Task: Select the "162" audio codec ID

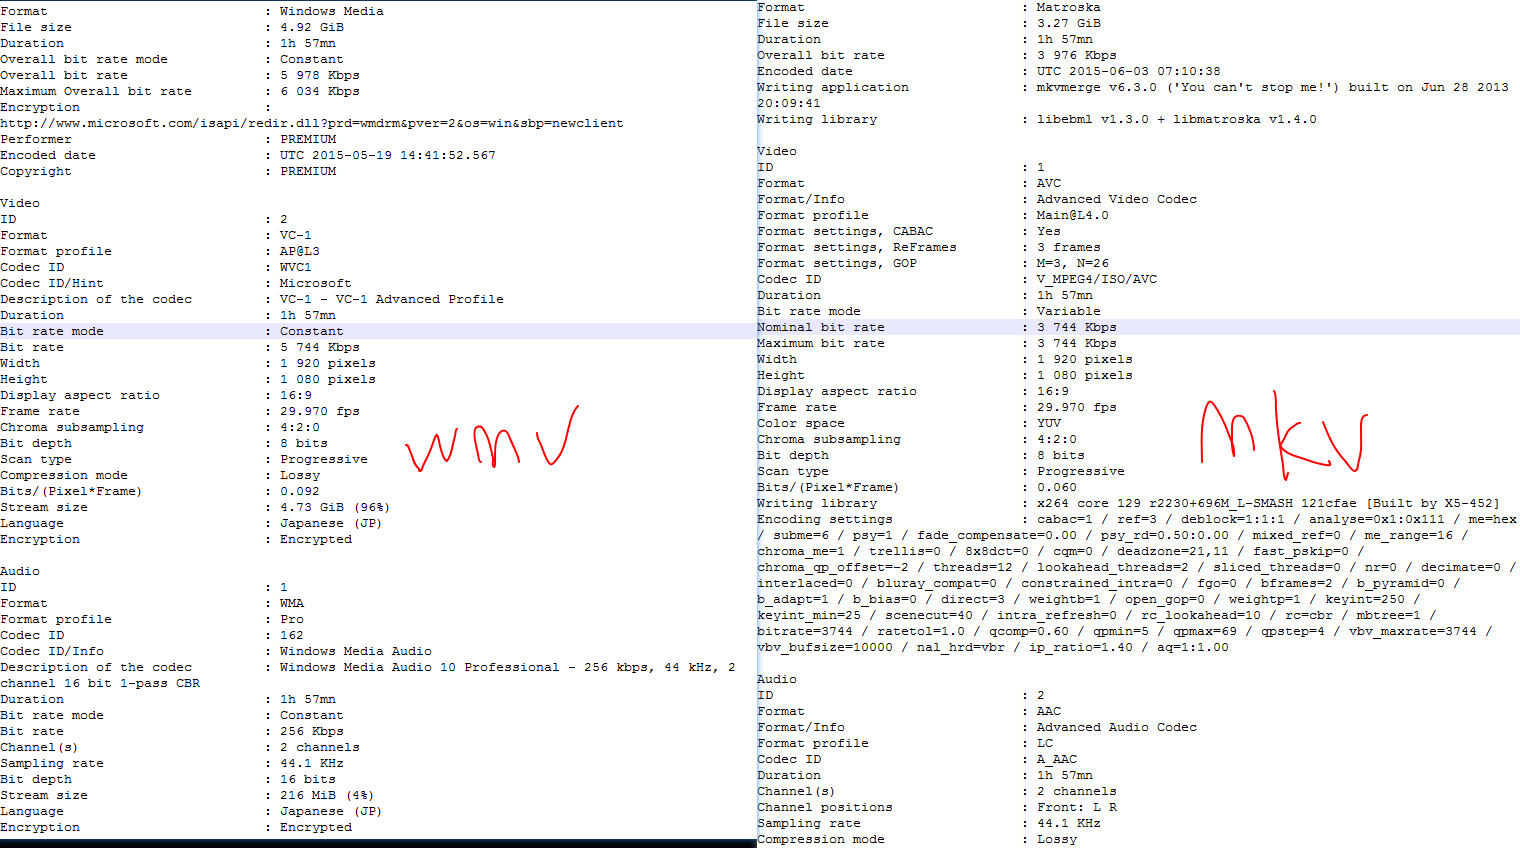Action: pyautogui.click(x=291, y=635)
